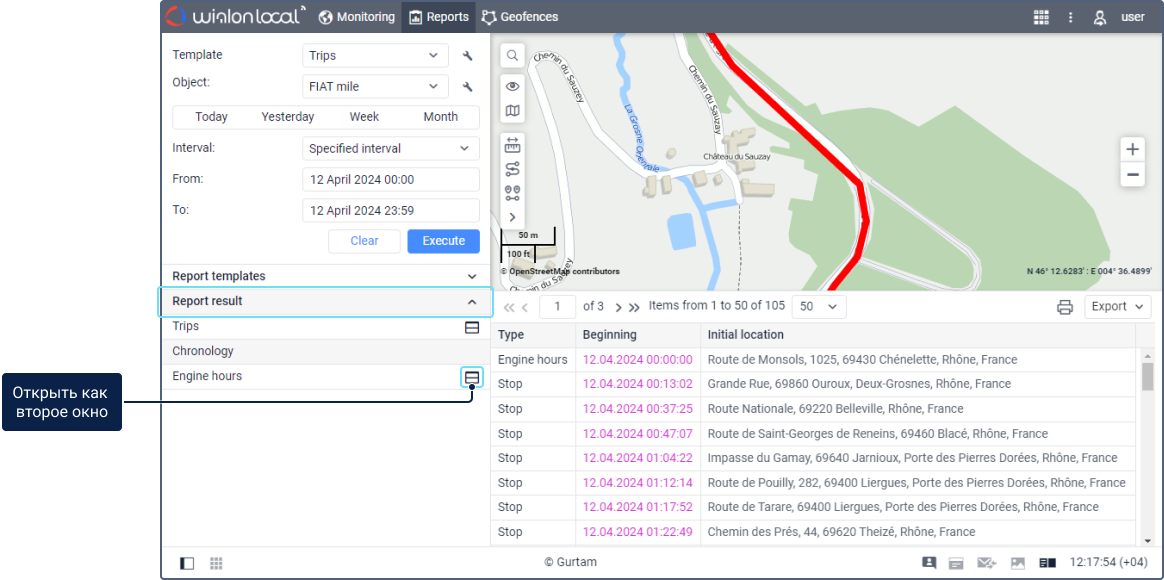Image resolution: width=1164 pixels, height=580 pixels.
Task: Open the SMS messages icon
Action: (x=986, y=563)
